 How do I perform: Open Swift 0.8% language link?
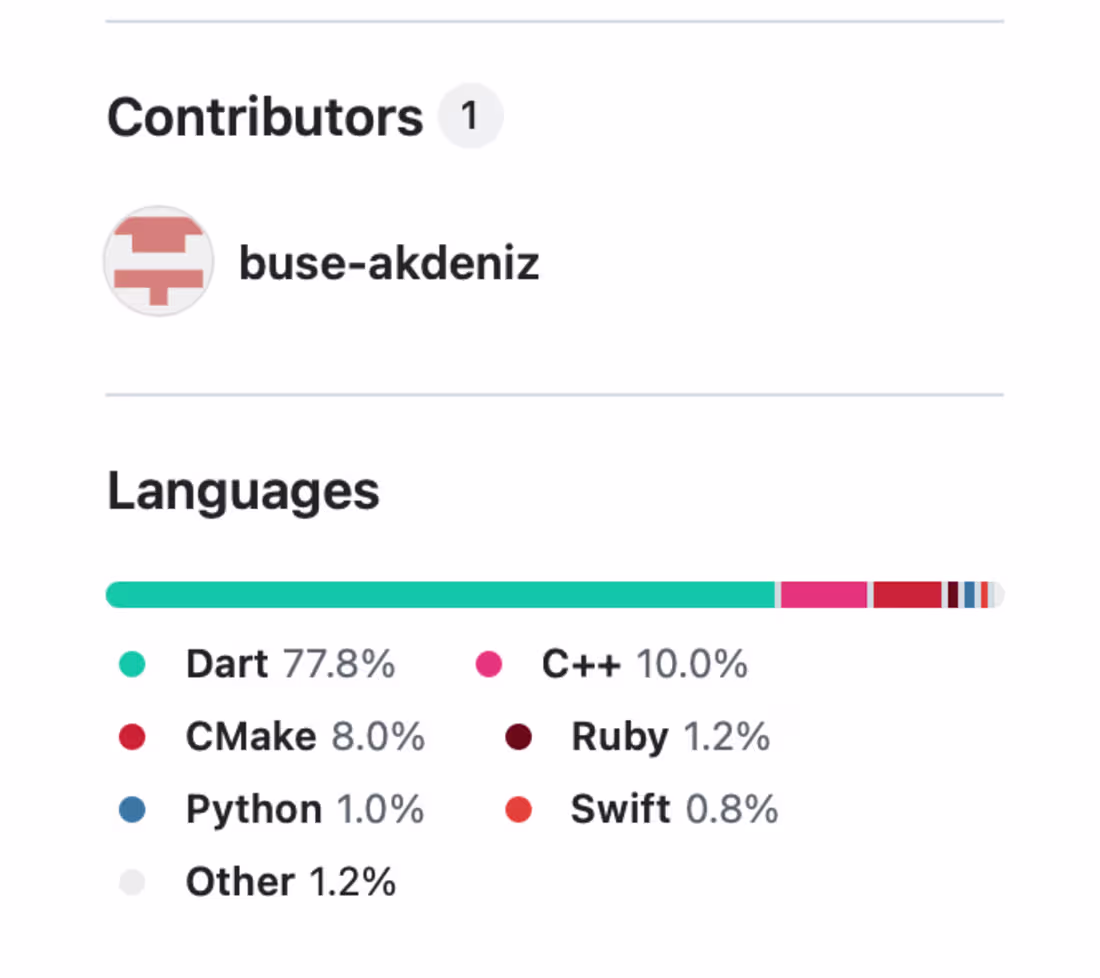coord(675,809)
